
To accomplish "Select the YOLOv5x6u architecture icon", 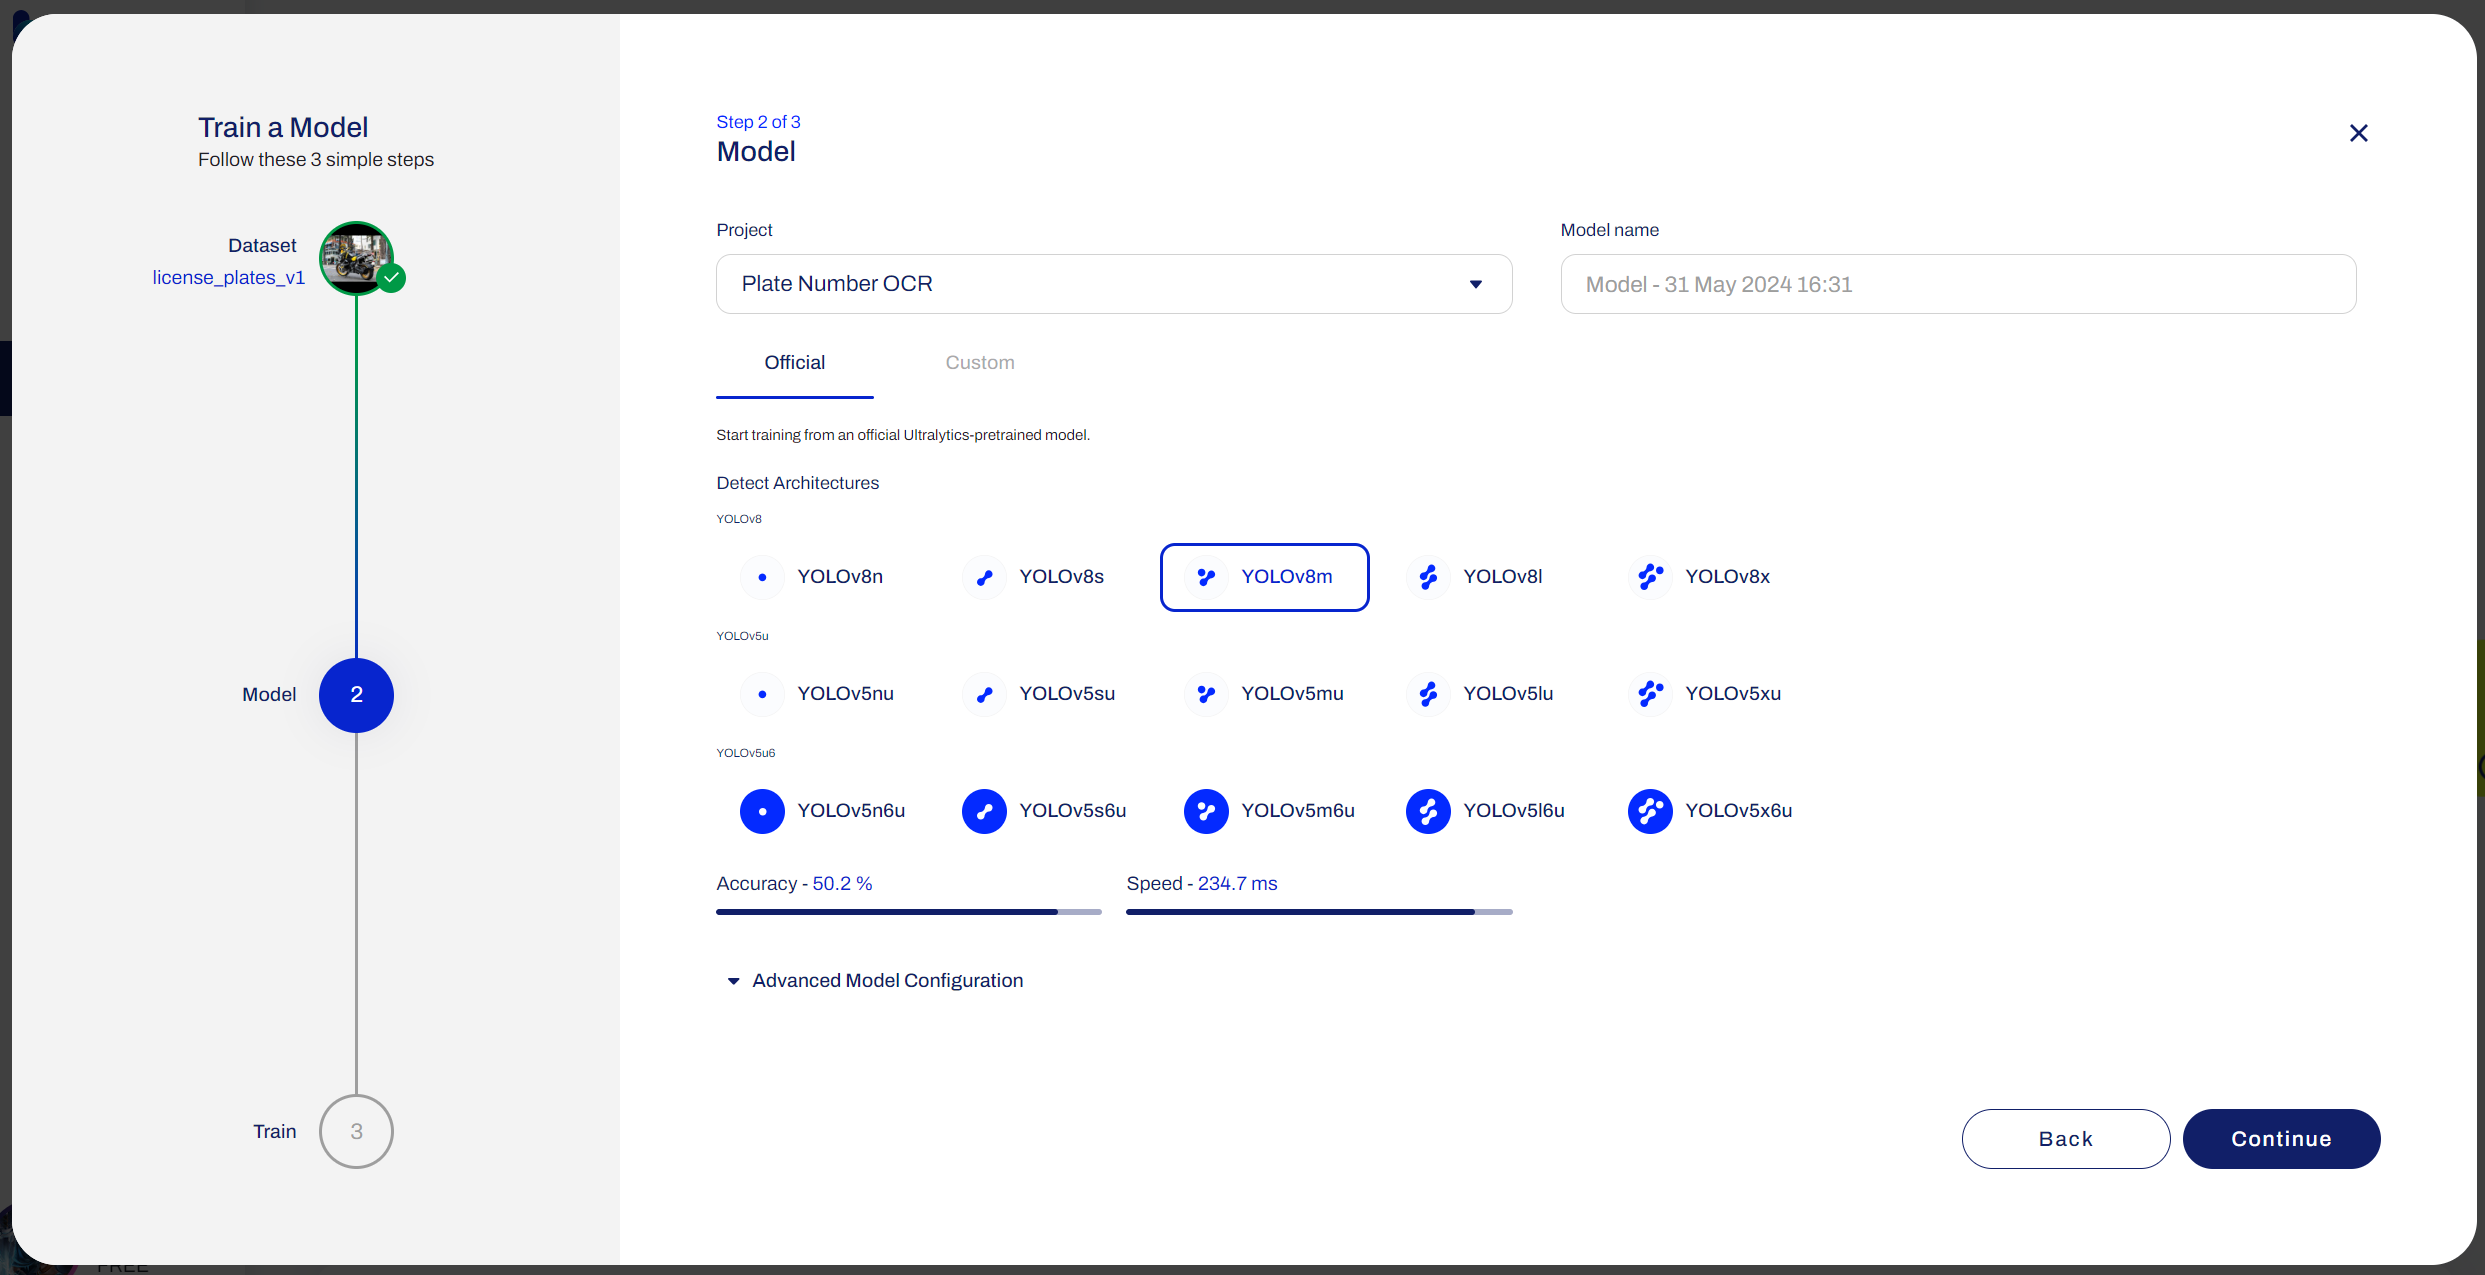I will pos(1650,811).
